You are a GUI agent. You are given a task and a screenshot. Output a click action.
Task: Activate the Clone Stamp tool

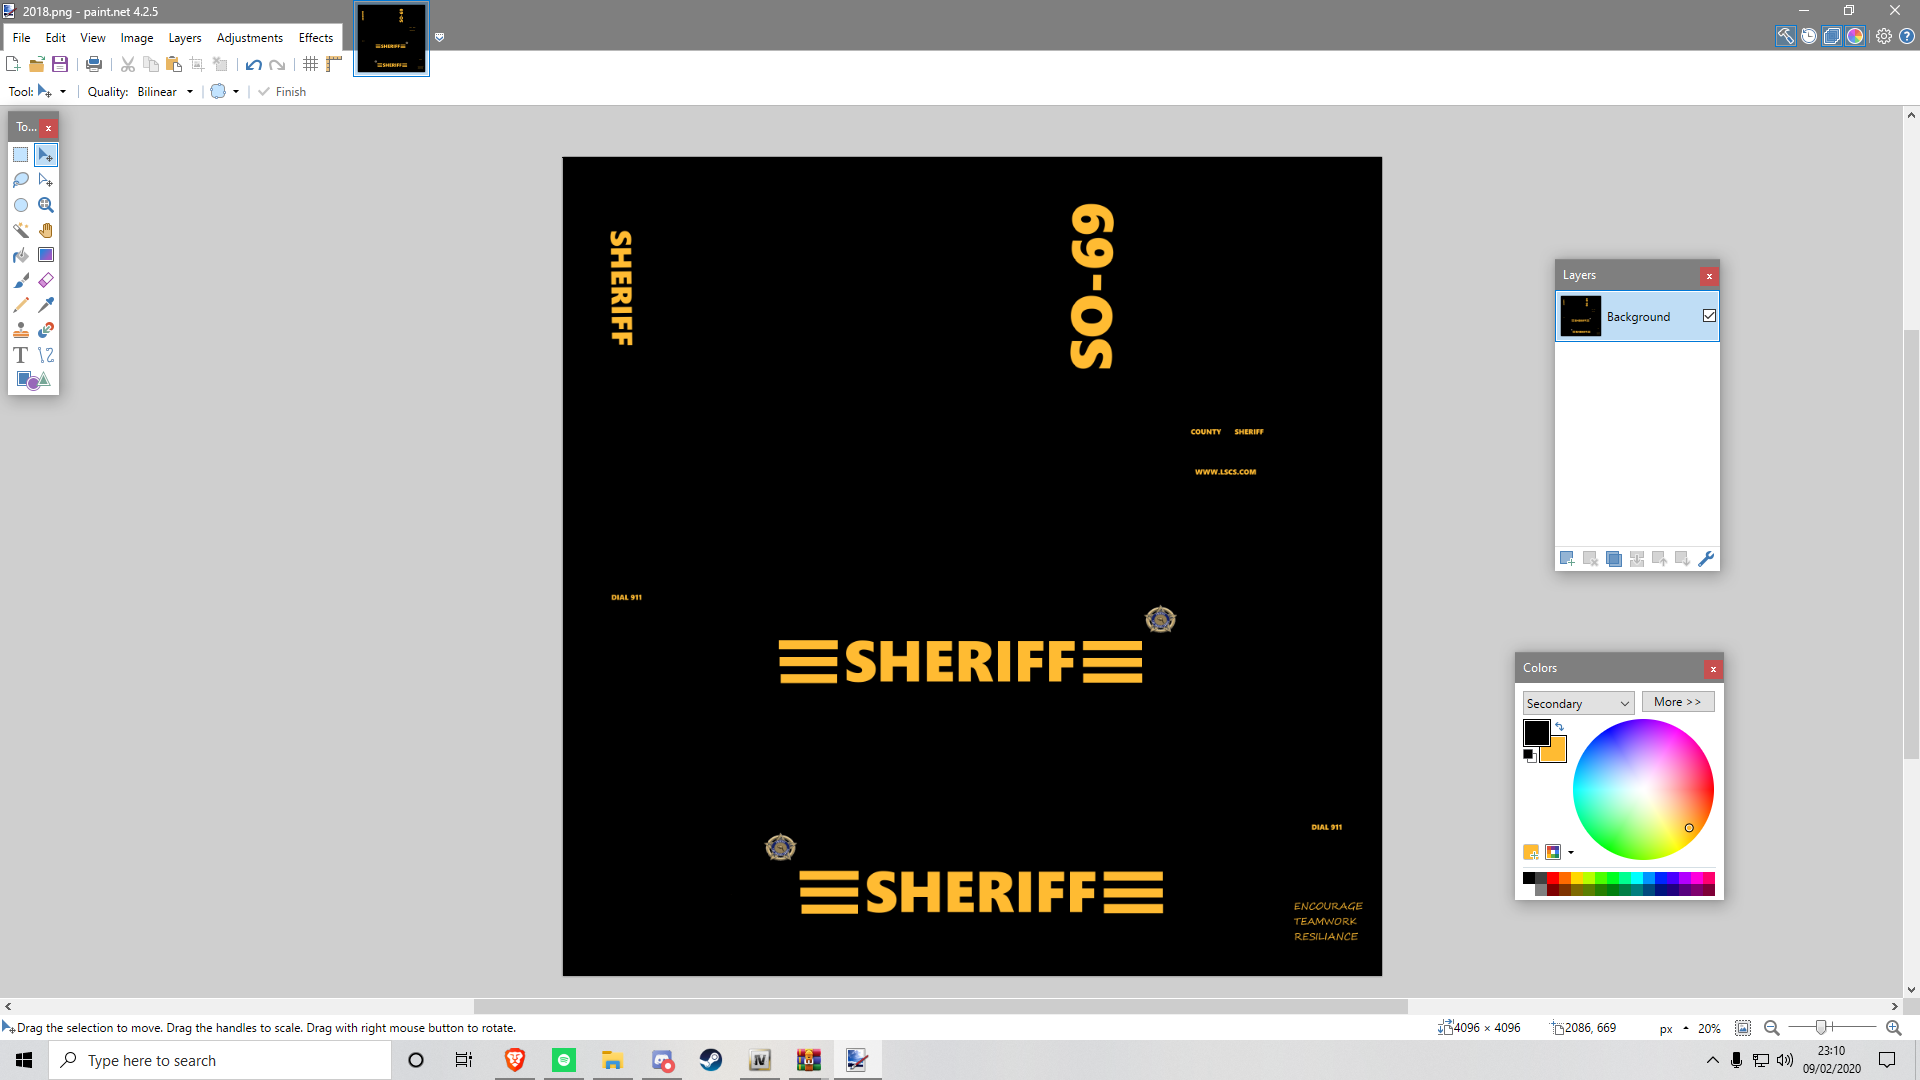click(21, 330)
